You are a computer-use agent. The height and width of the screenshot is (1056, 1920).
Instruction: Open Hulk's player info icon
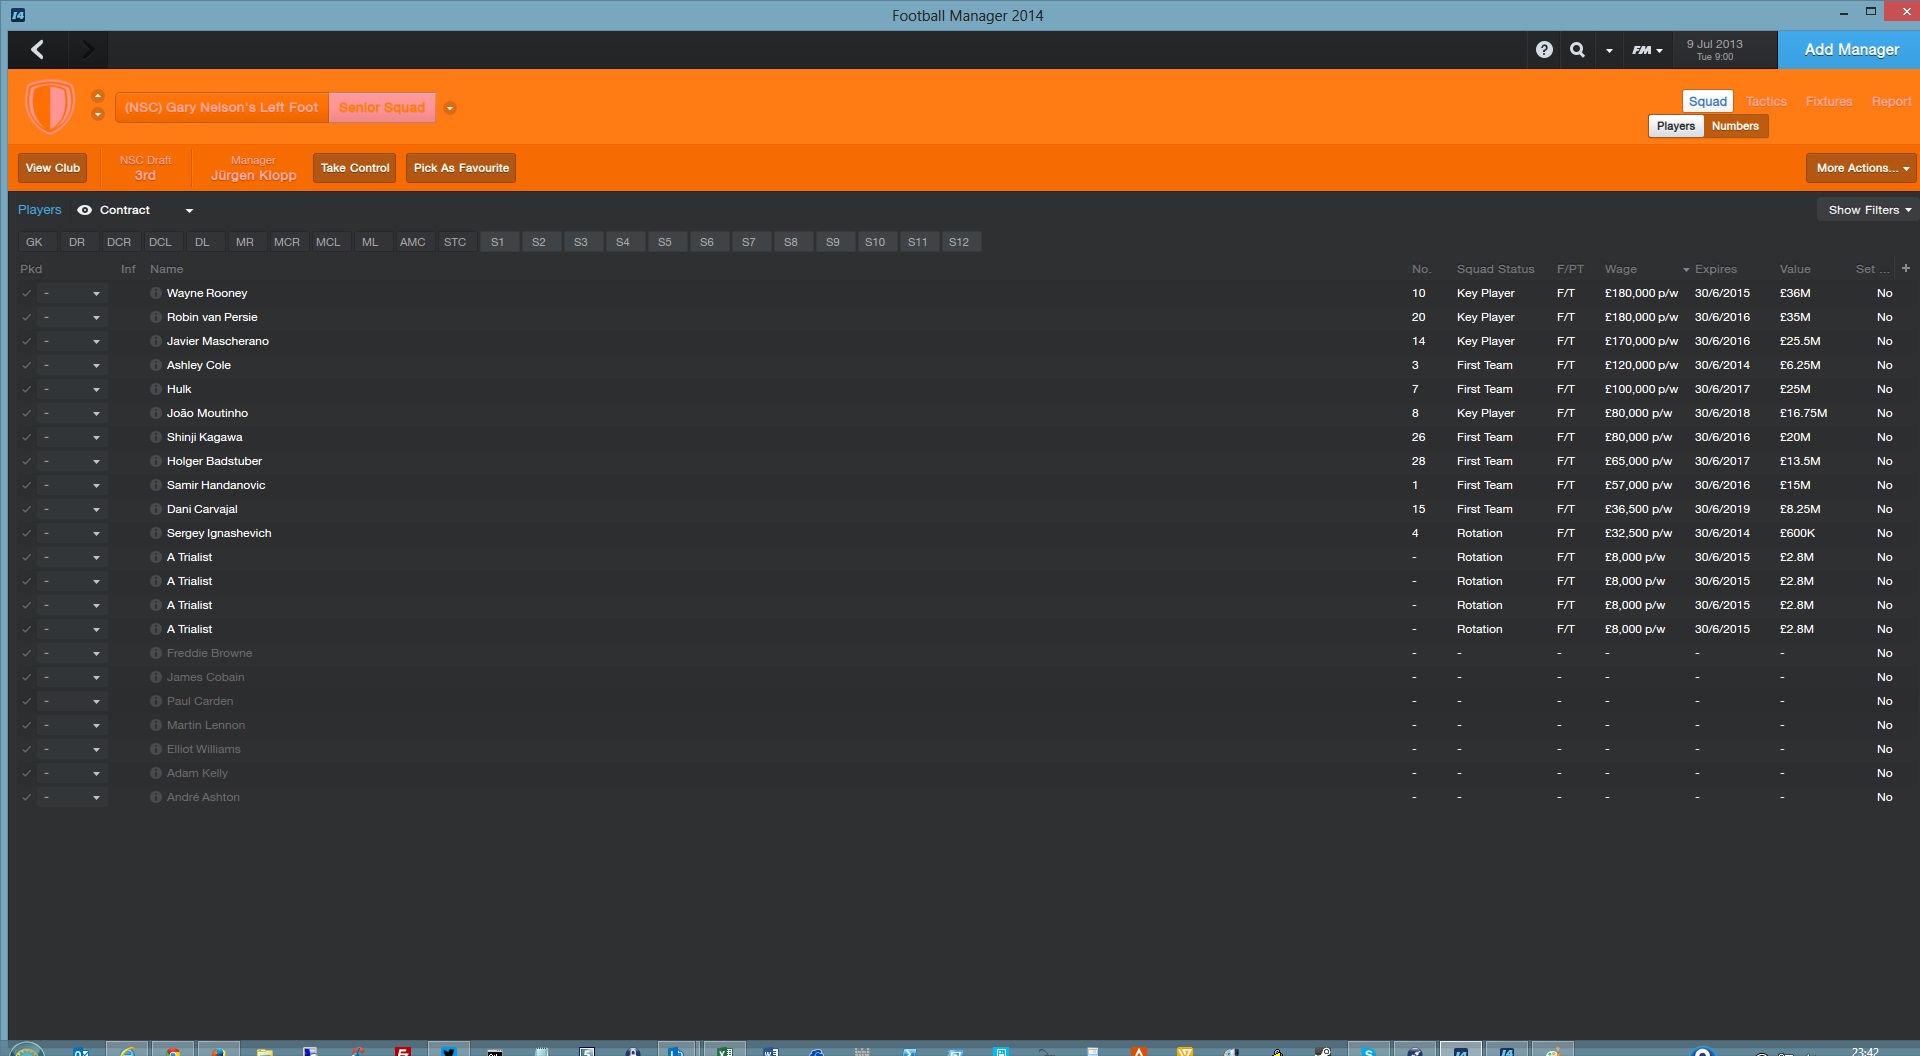[x=156, y=389]
